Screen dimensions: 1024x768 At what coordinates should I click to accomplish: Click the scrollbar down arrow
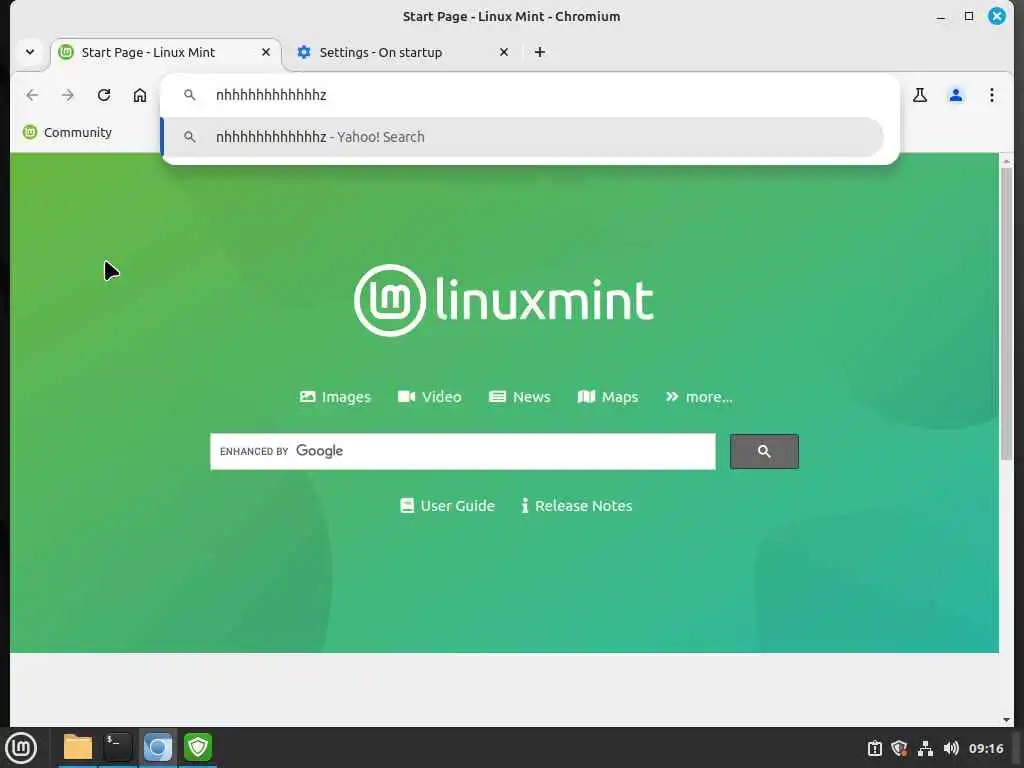[x=1006, y=720]
